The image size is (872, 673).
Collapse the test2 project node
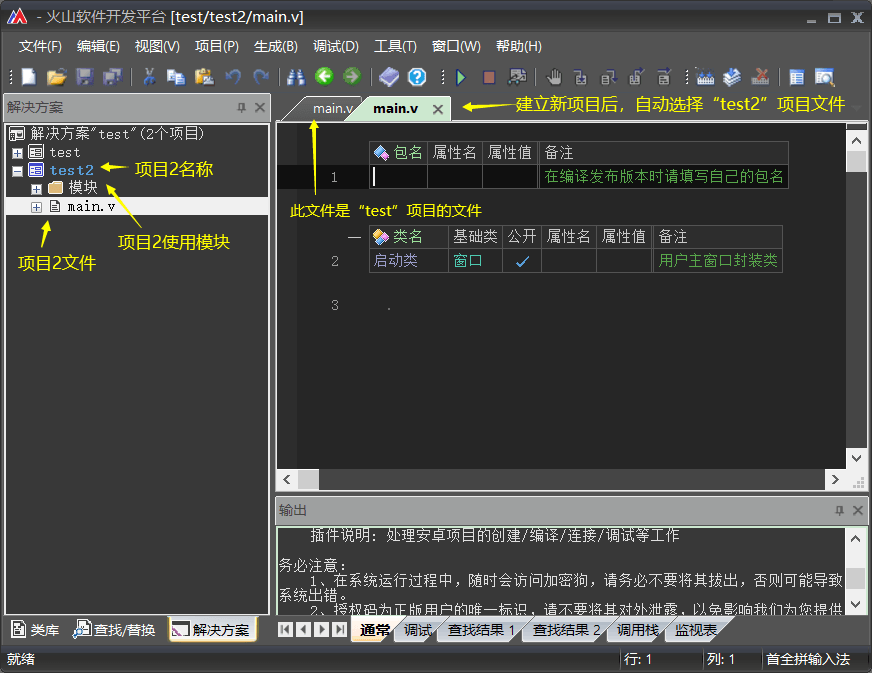point(17,171)
